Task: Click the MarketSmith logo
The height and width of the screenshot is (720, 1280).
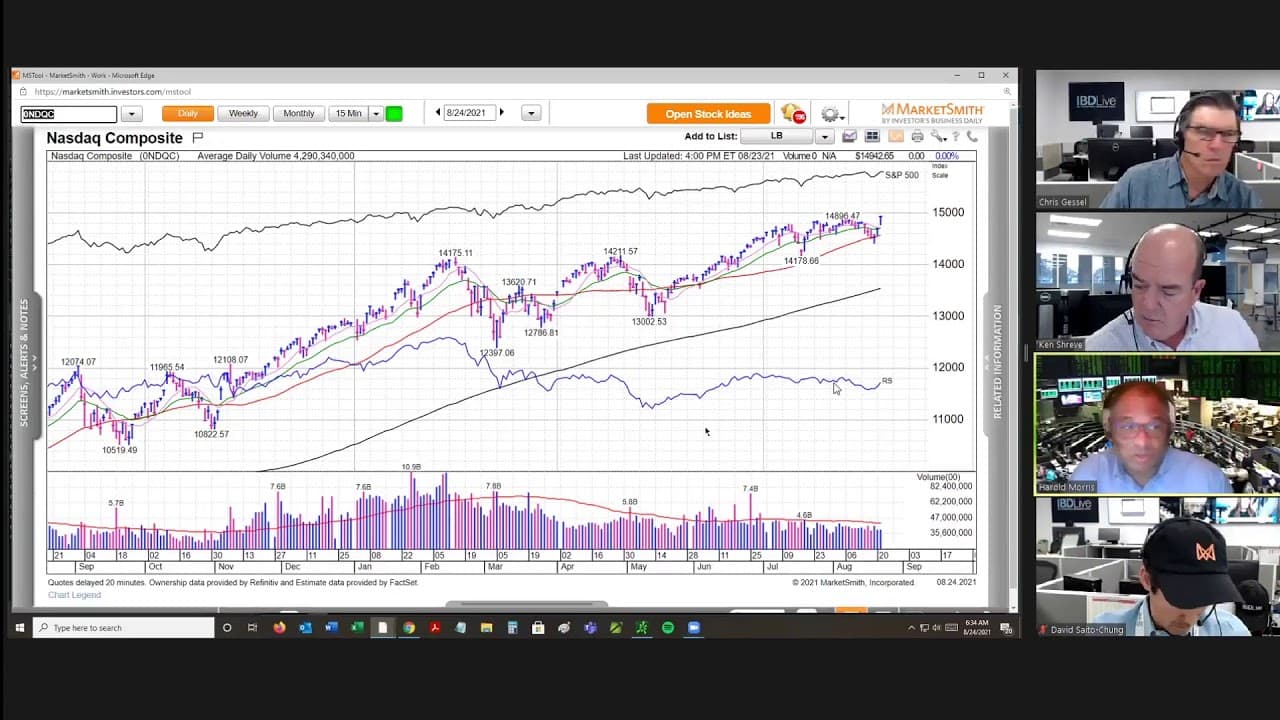Action: point(931,113)
